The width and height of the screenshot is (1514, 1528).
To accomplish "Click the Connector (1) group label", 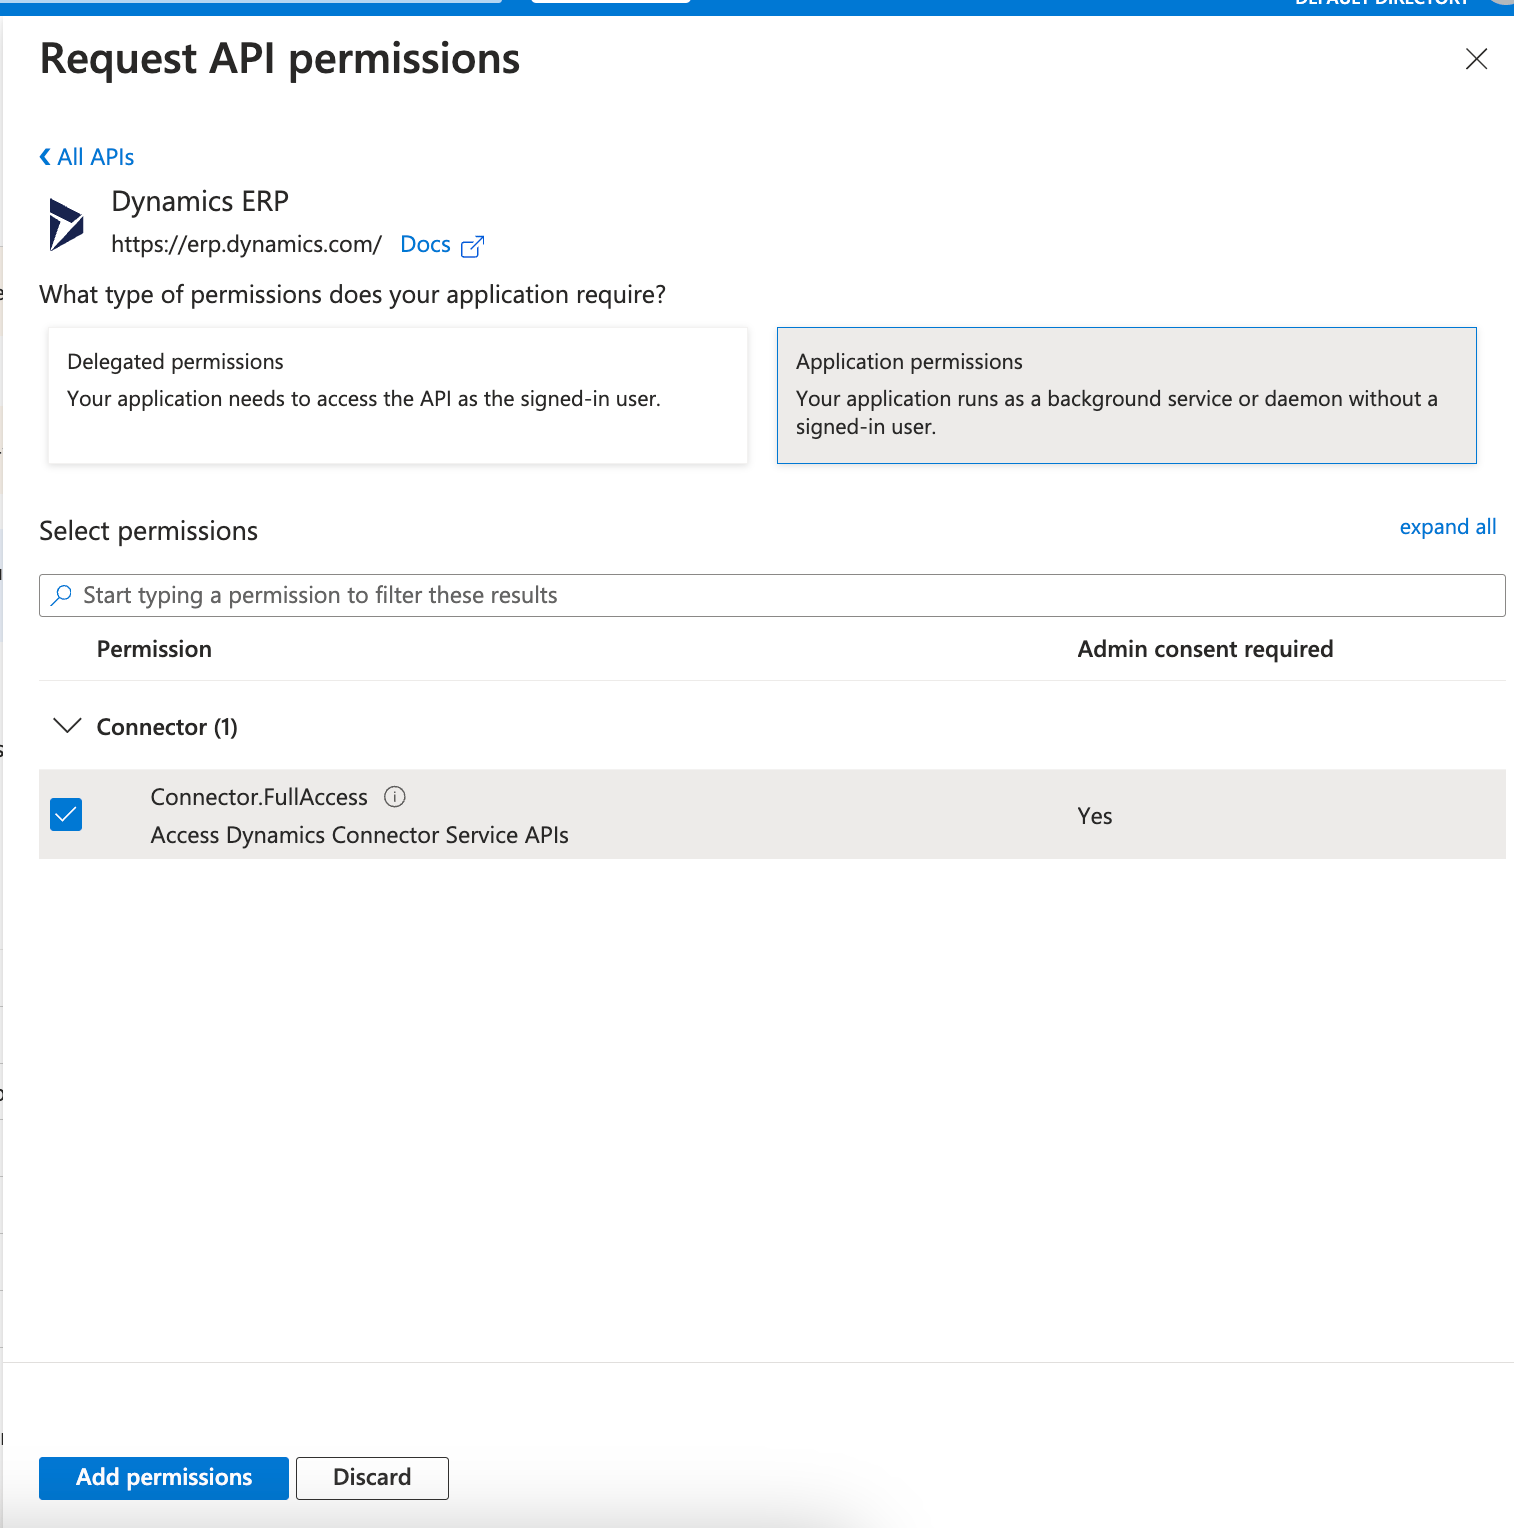I will click(x=167, y=727).
